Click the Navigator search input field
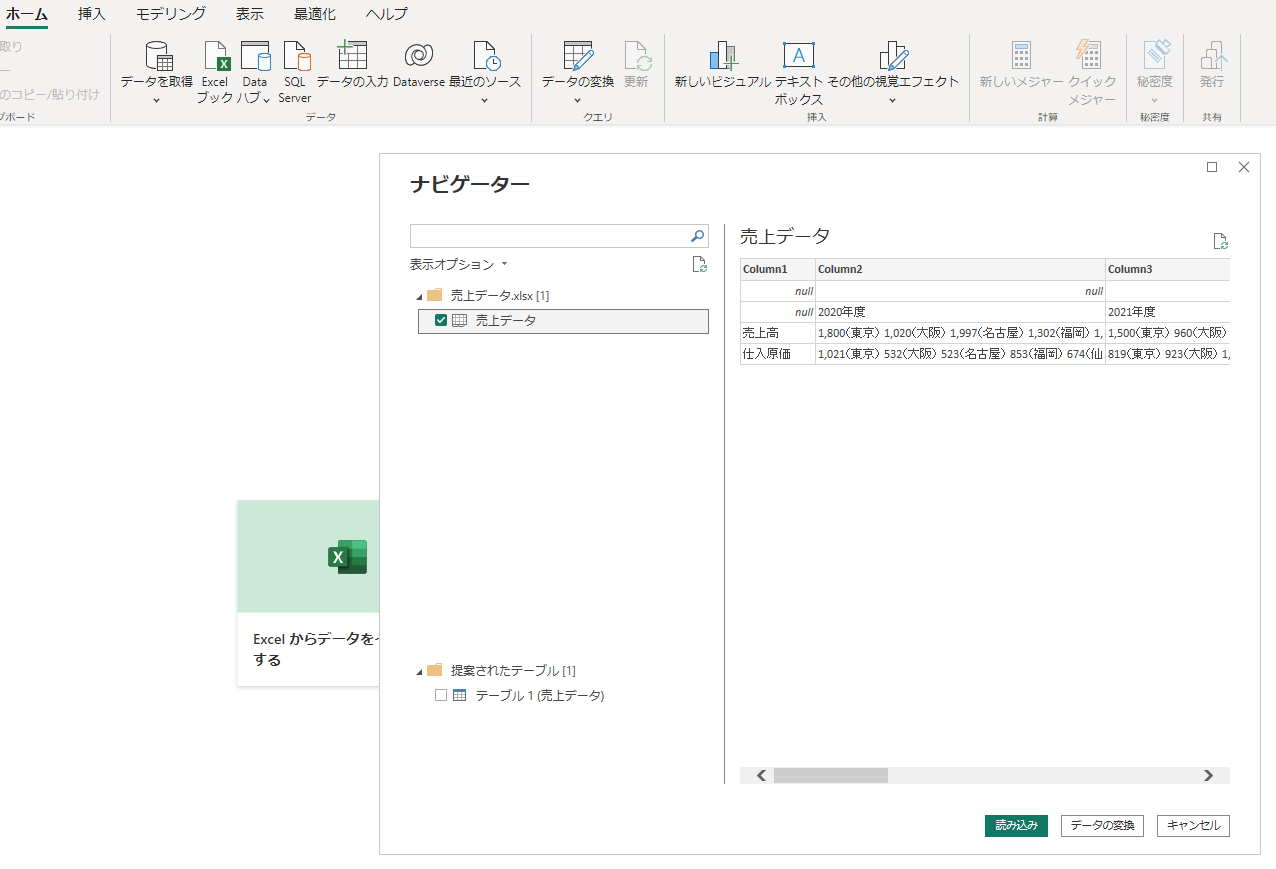 [x=549, y=236]
